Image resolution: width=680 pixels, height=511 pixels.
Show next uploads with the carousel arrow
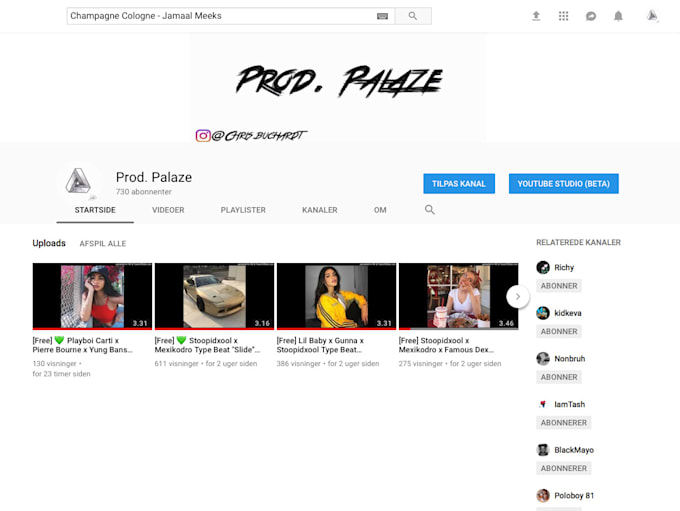517,297
